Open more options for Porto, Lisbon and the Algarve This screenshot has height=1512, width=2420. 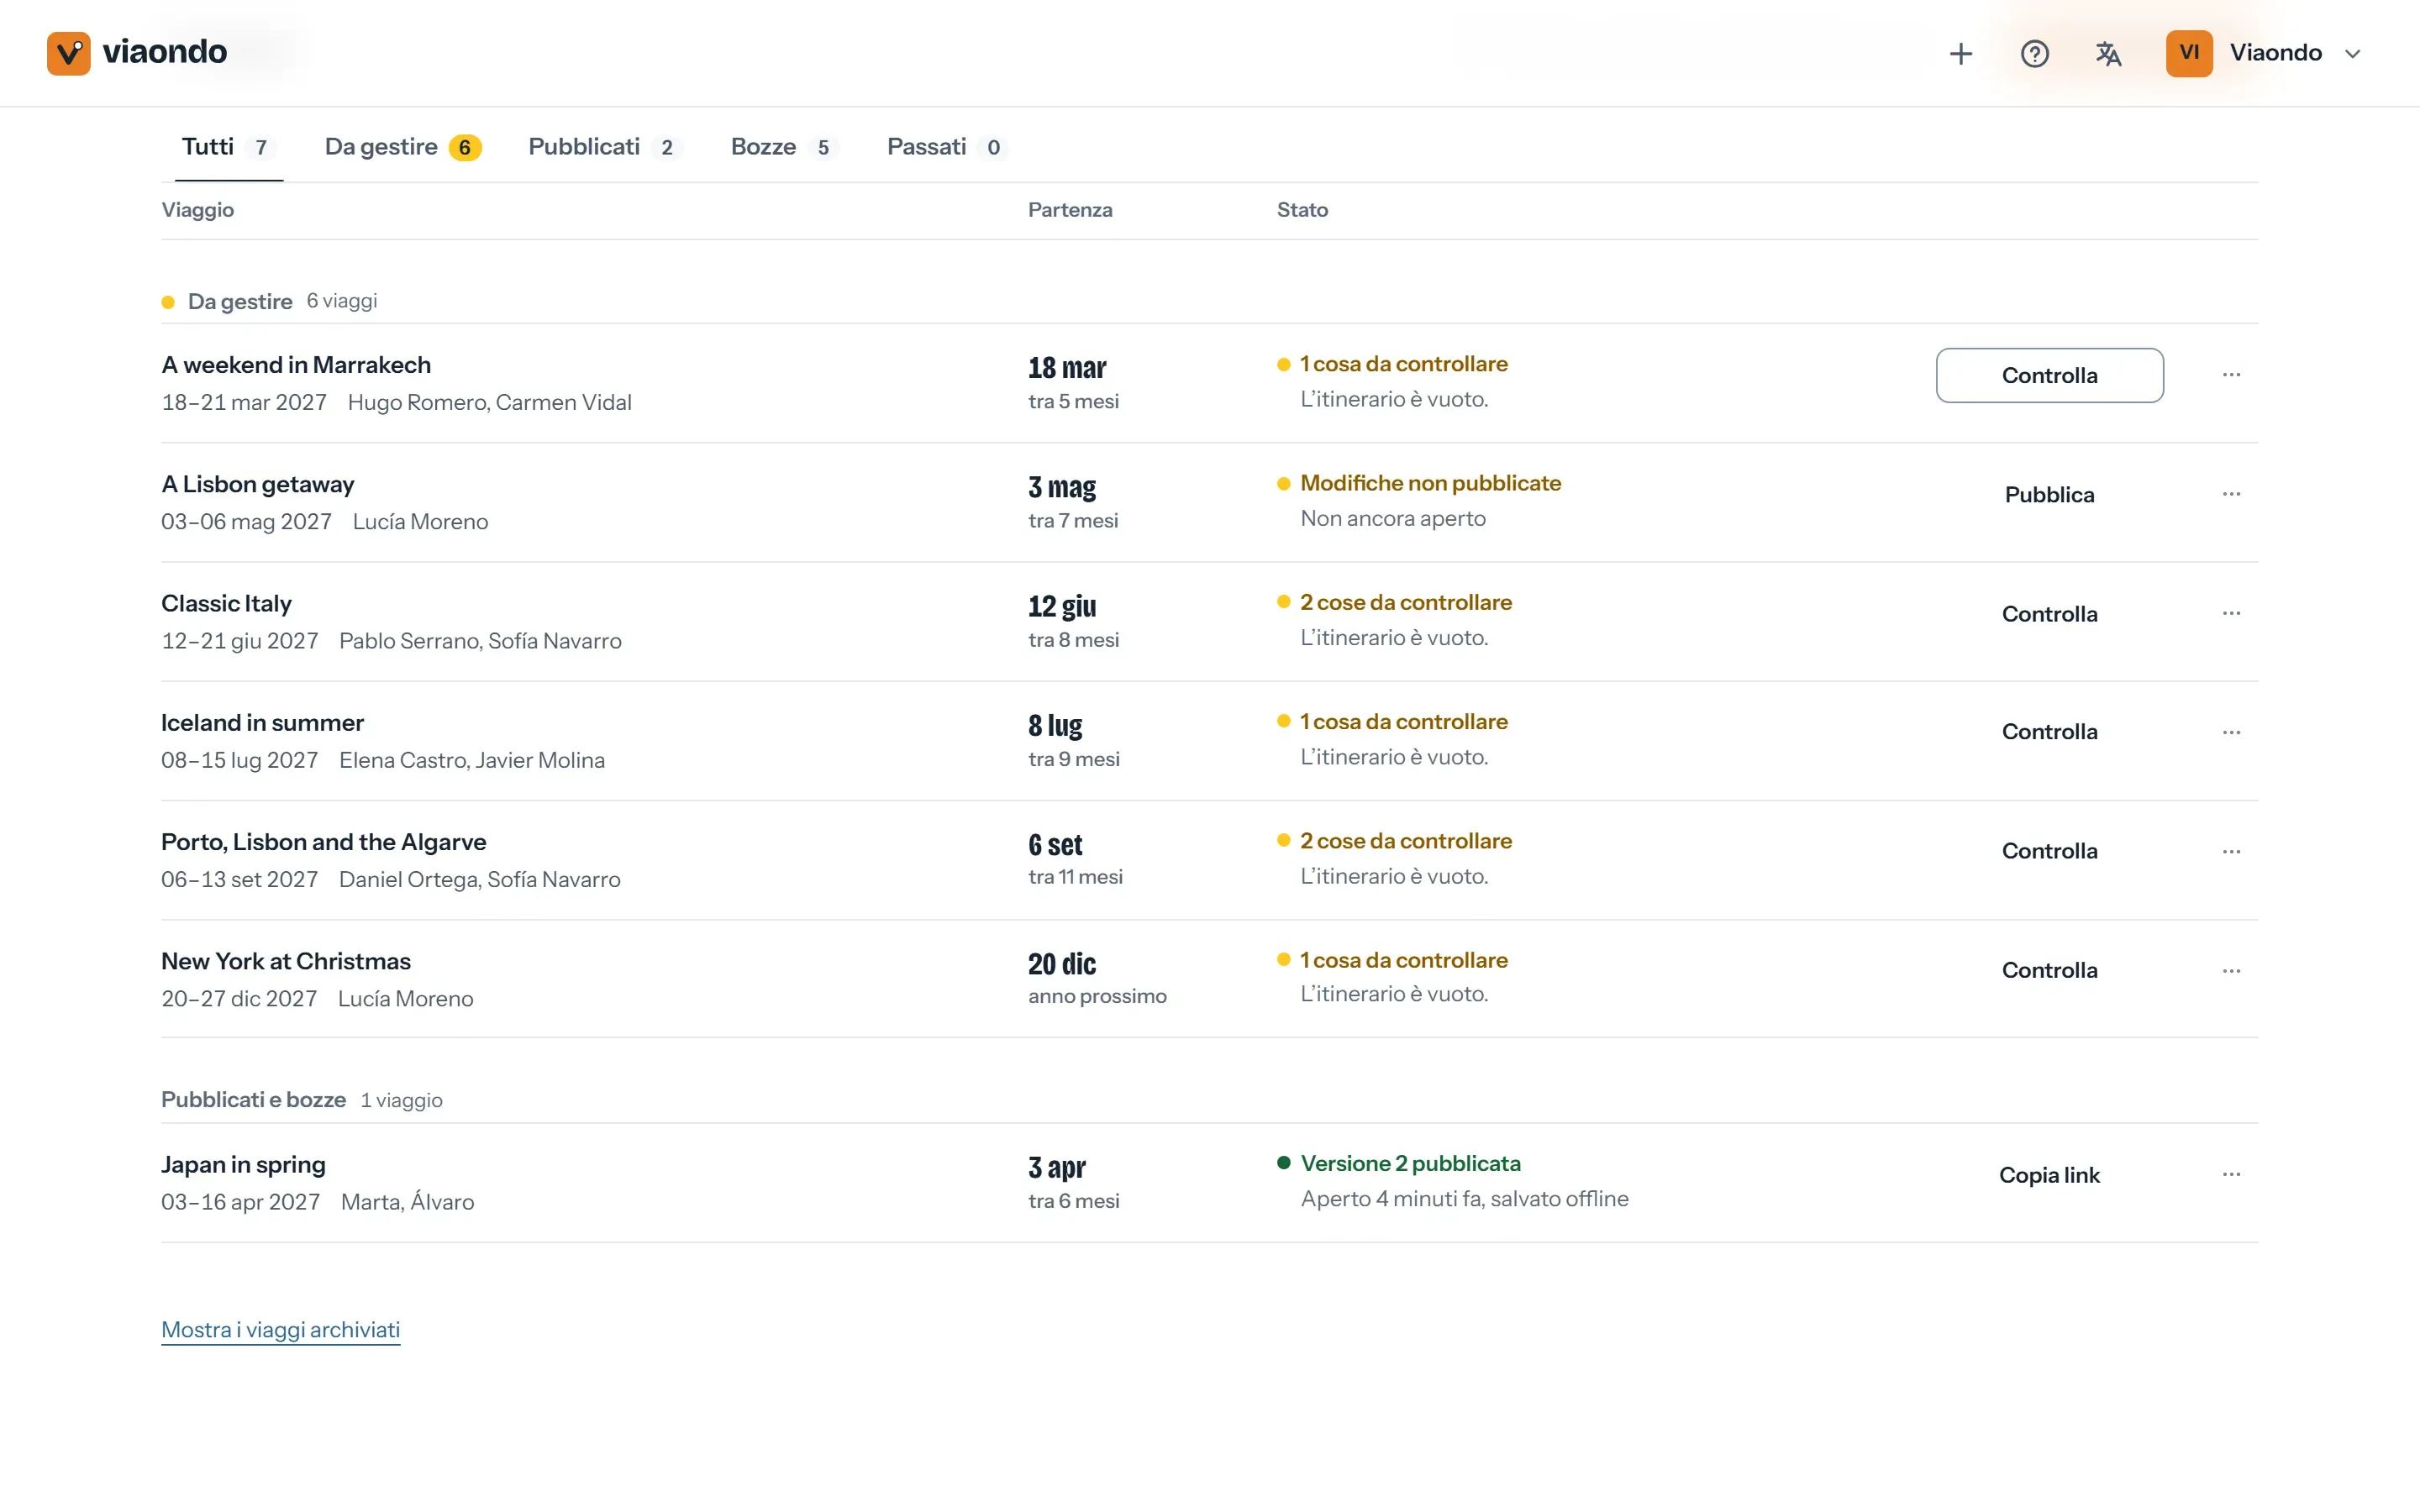tap(2231, 851)
